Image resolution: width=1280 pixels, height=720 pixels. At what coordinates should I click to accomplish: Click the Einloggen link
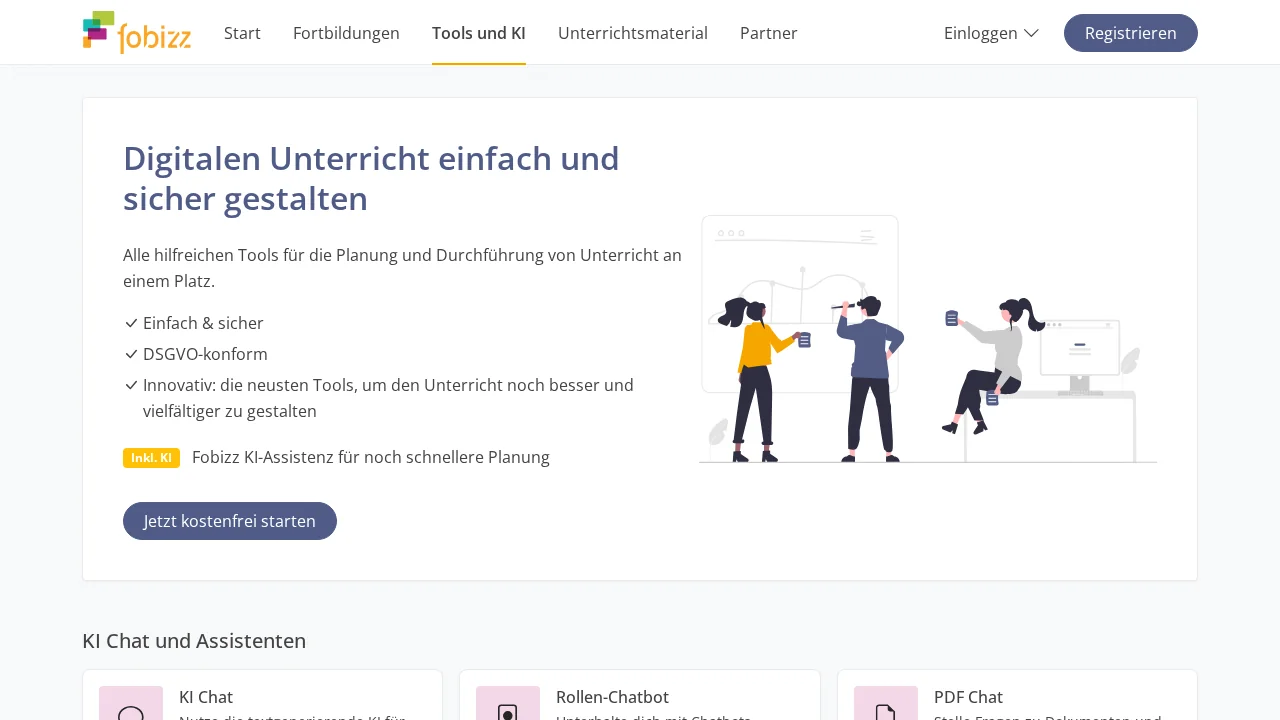pyautogui.click(x=980, y=33)
